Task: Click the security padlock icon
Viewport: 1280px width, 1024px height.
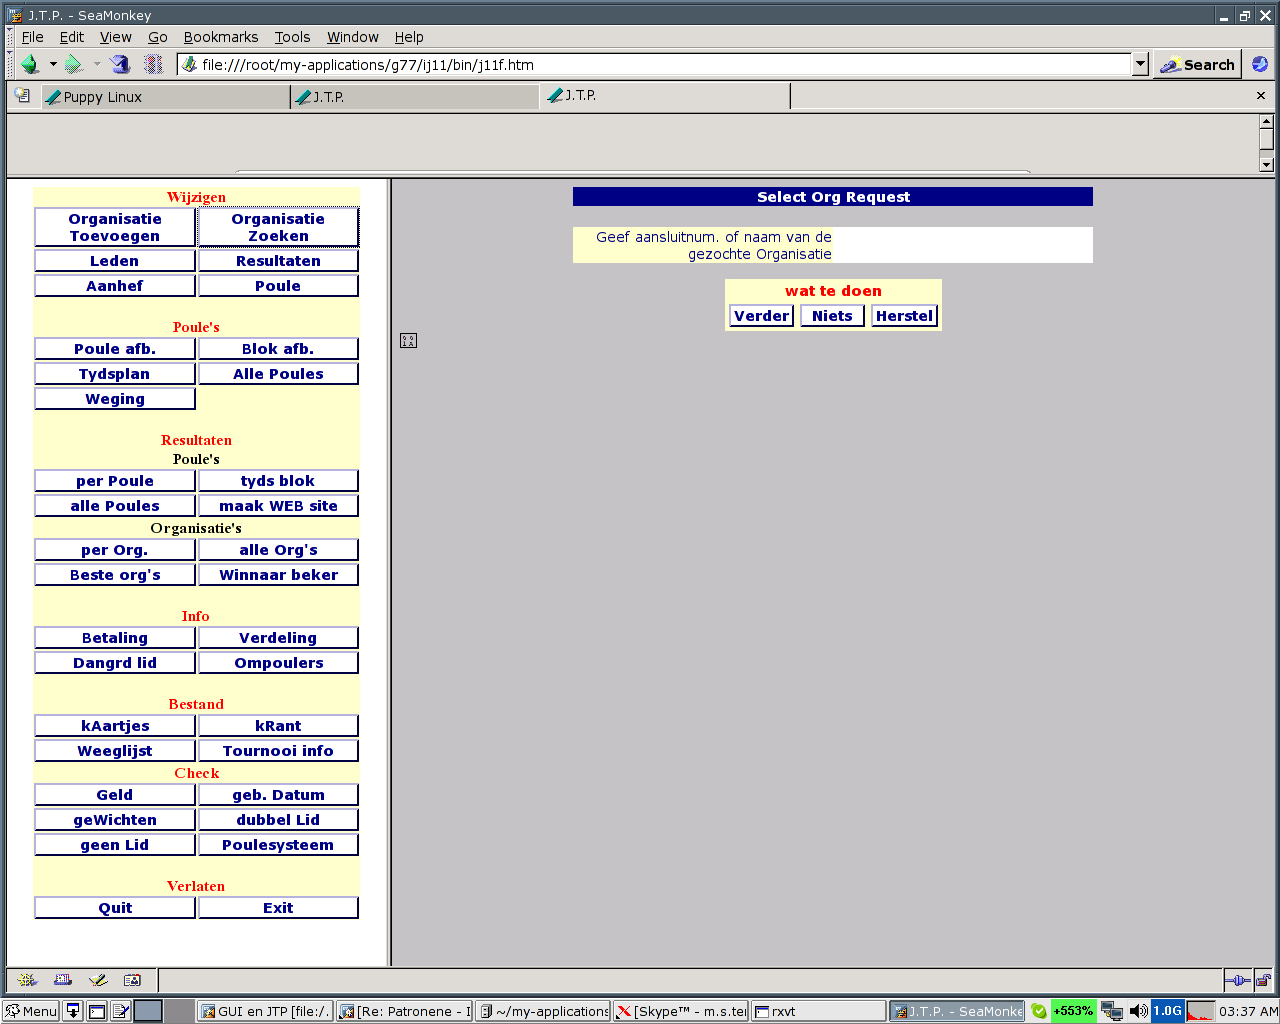Action: coord(1264,980)
